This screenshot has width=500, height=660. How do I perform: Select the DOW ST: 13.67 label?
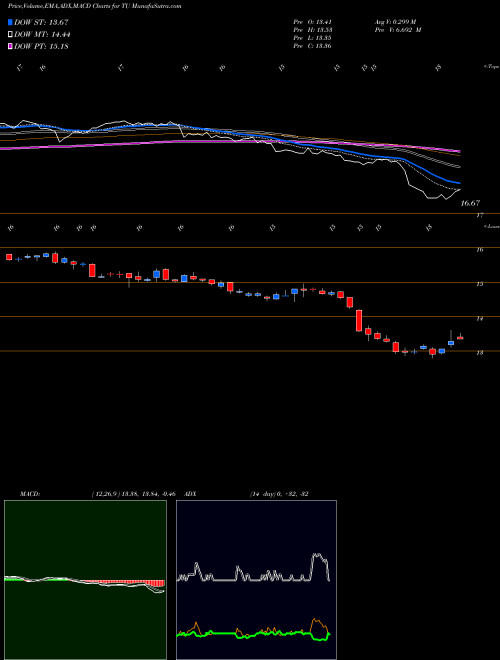[41, 22]
